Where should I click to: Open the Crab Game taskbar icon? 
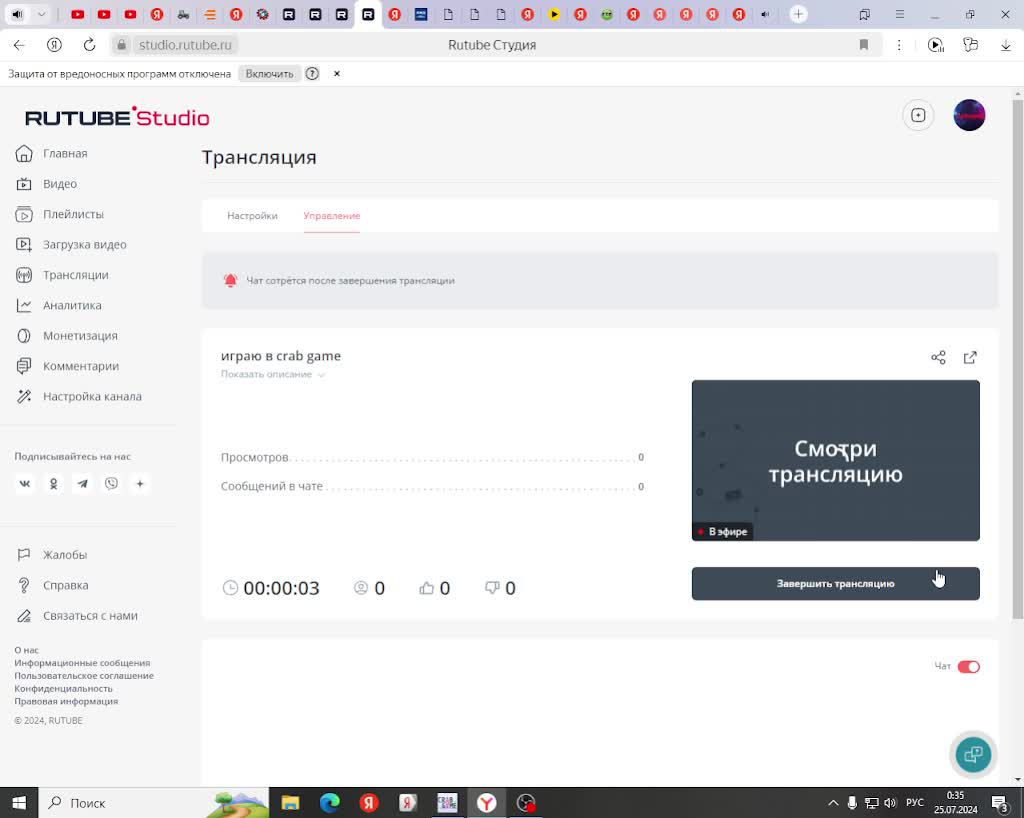(447, 802)
